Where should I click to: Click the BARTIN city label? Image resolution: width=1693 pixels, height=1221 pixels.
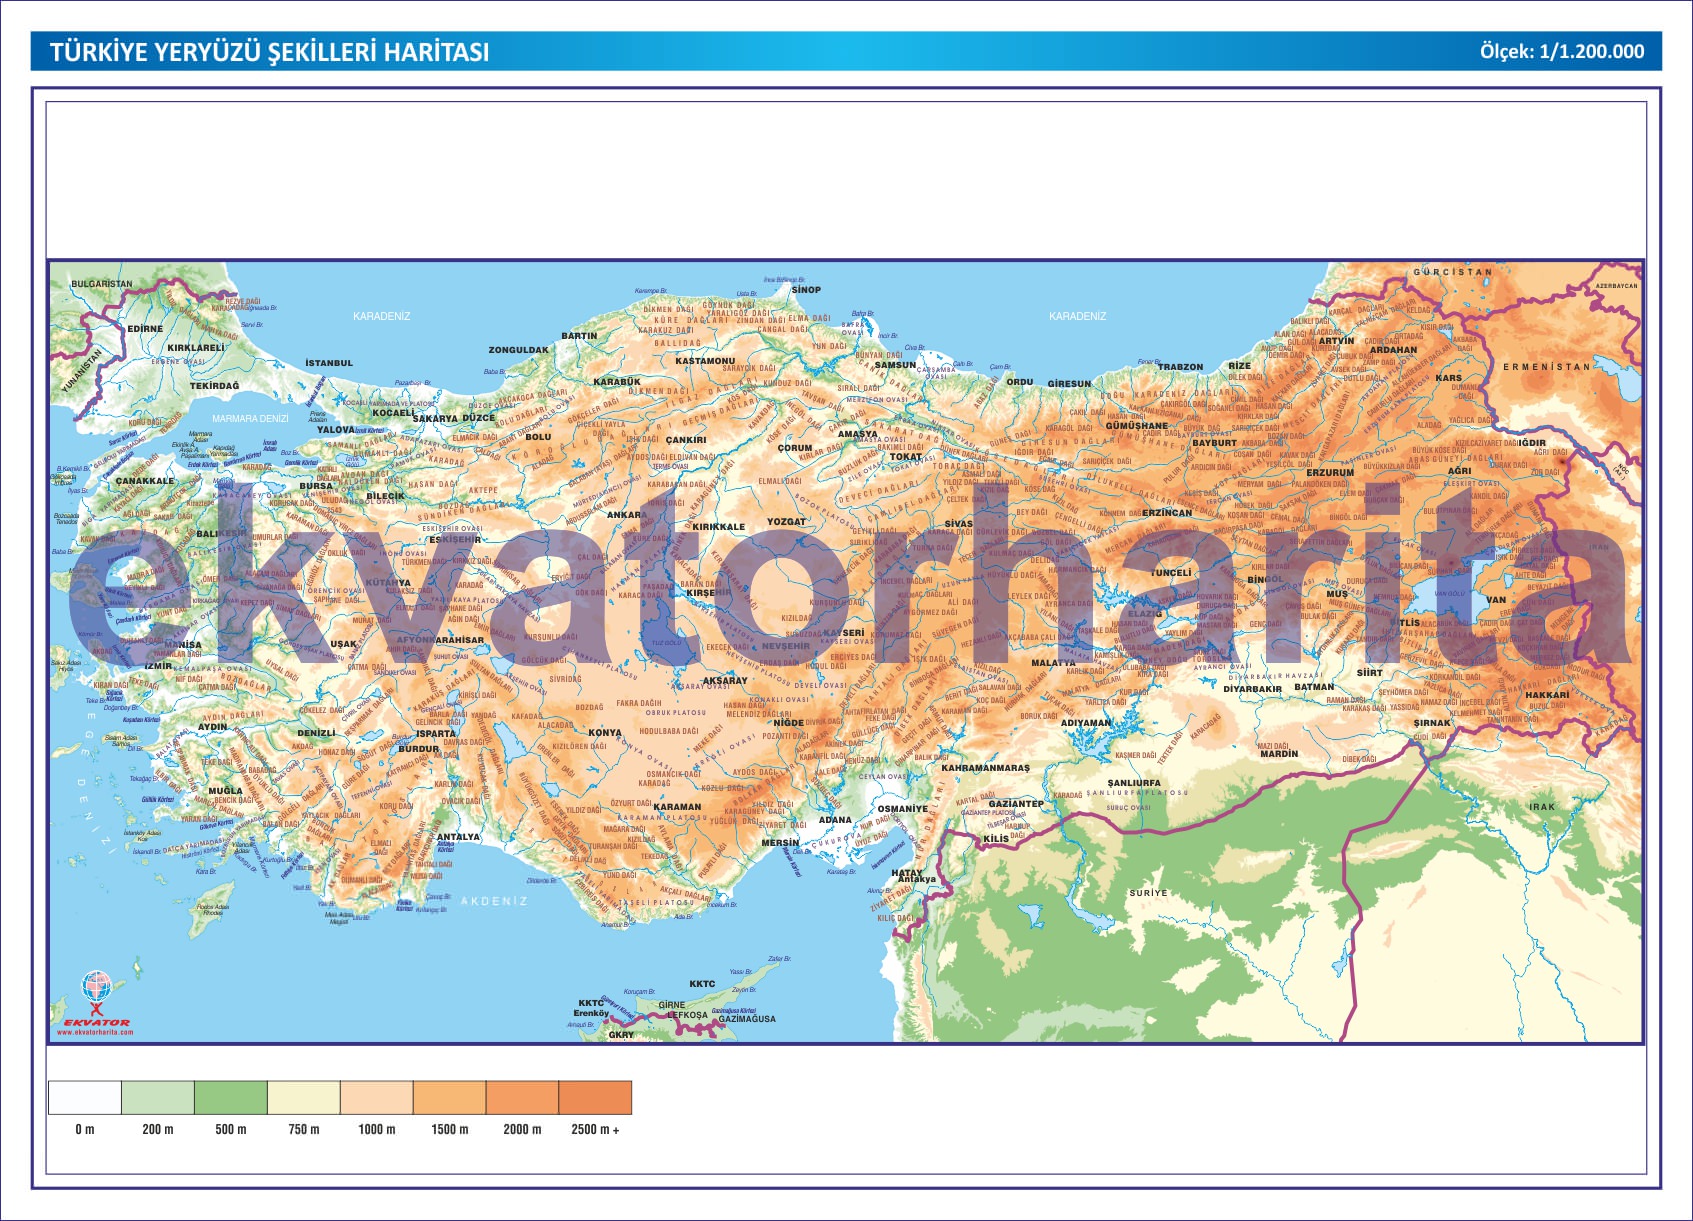[x=579, y=336]
